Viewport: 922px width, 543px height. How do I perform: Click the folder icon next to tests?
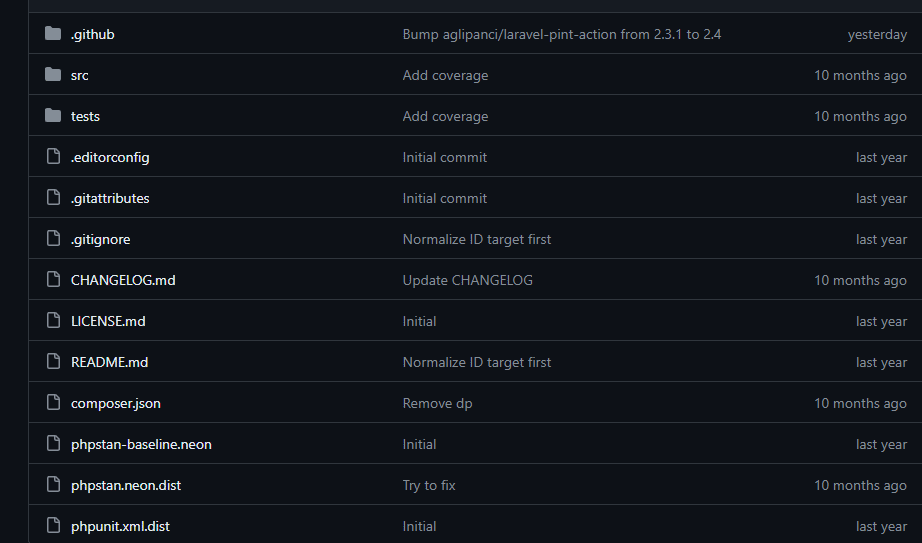(x=53, y=116)
